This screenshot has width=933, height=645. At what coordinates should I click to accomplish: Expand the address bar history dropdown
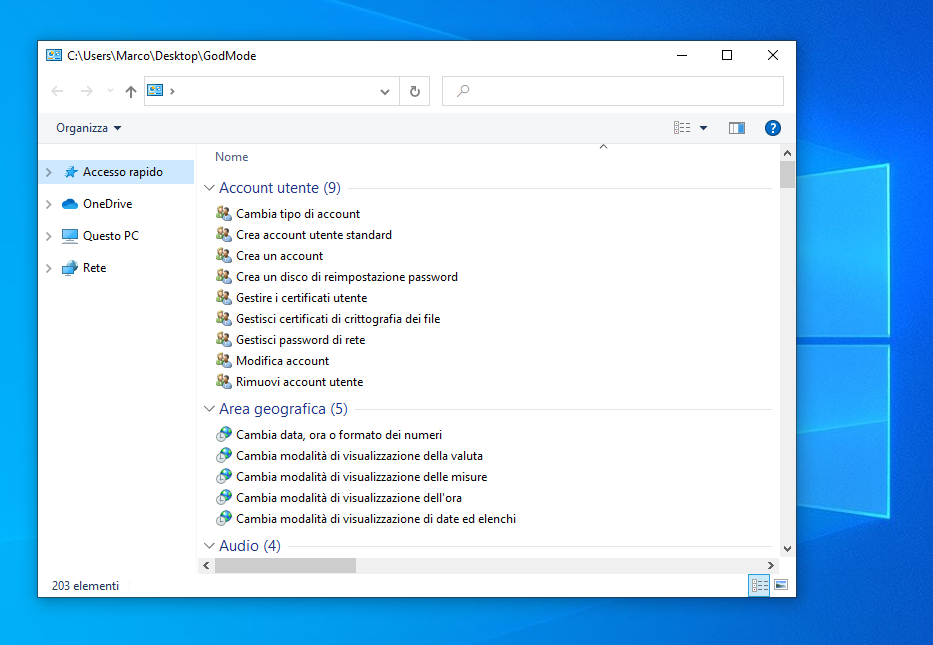[x=385, y=92]
